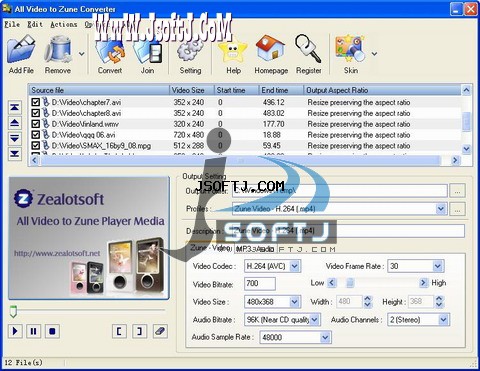Screen dimensions: 480x371
Task: Increase bitrate with High slider arrow
Action: pyautogui.click(x=423, y=283)
